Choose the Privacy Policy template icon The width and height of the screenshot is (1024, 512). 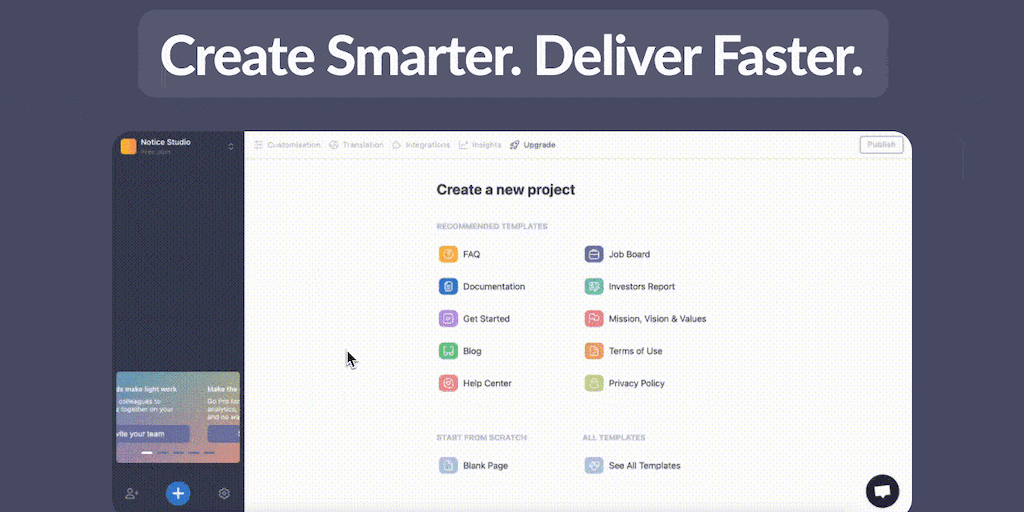594,383
